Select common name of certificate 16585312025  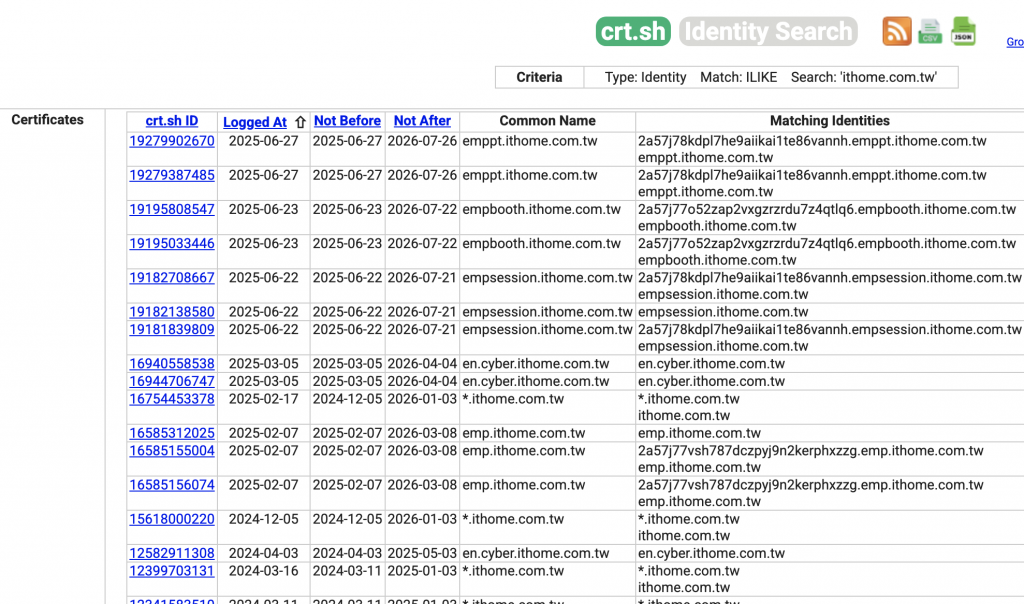[x=524, y=433]
